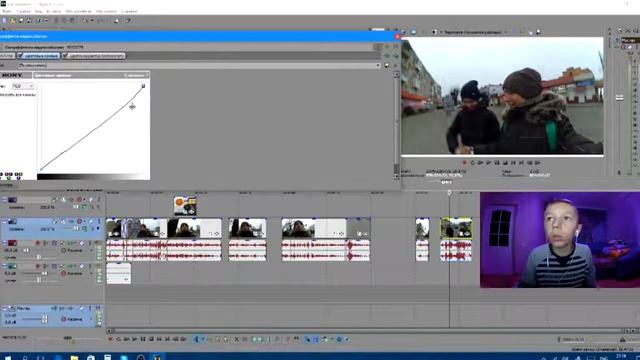This screenshot has width=640, height=360.
Task: Click the delete preset icon in the FX dialog
Action: point(395,65)
